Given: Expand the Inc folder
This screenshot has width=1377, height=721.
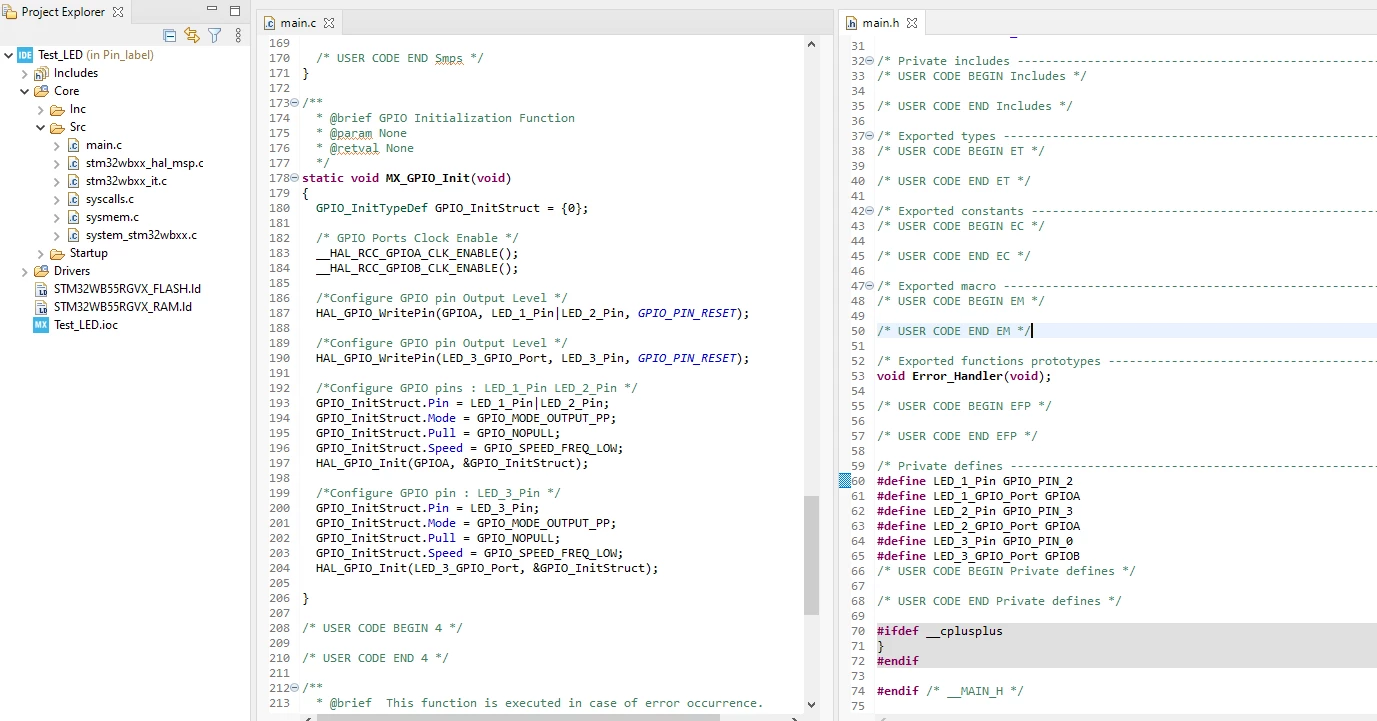Looking at the screenshot, I should click(41, 109).
